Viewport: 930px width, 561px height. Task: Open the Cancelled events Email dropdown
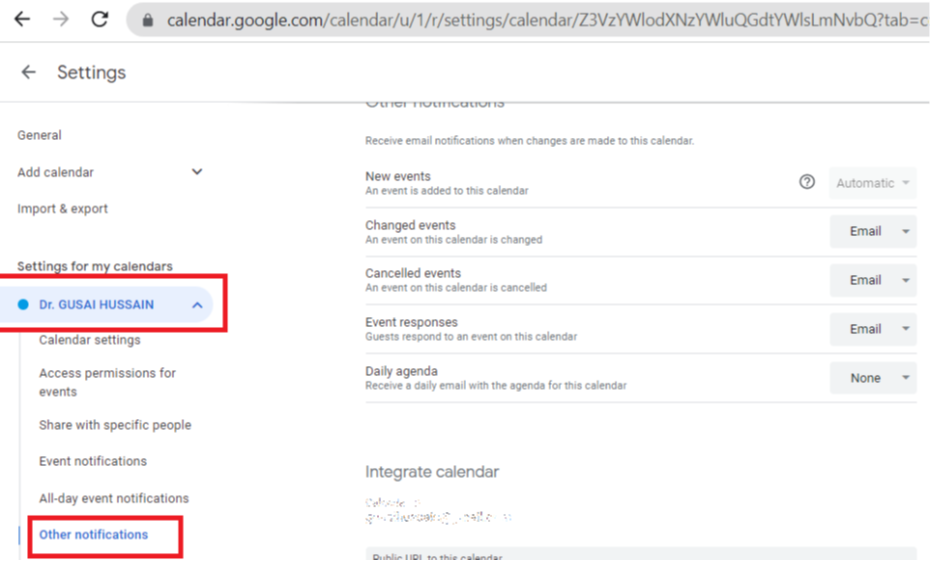click(873, 280)
